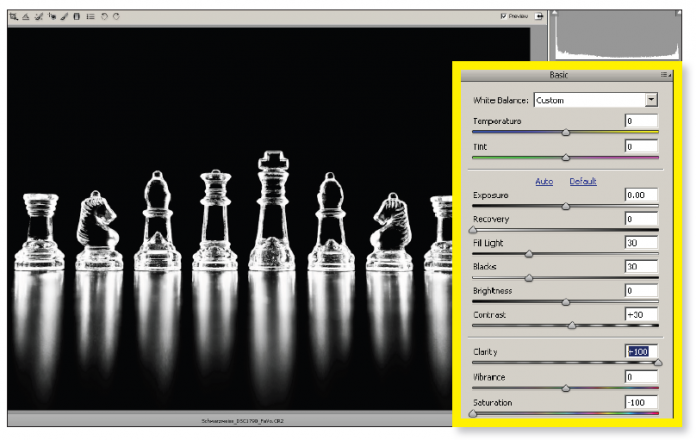Select the Spot Removal tool
Image resolution: width=696 pixels, height=440 pixels.
pos(39,17)
